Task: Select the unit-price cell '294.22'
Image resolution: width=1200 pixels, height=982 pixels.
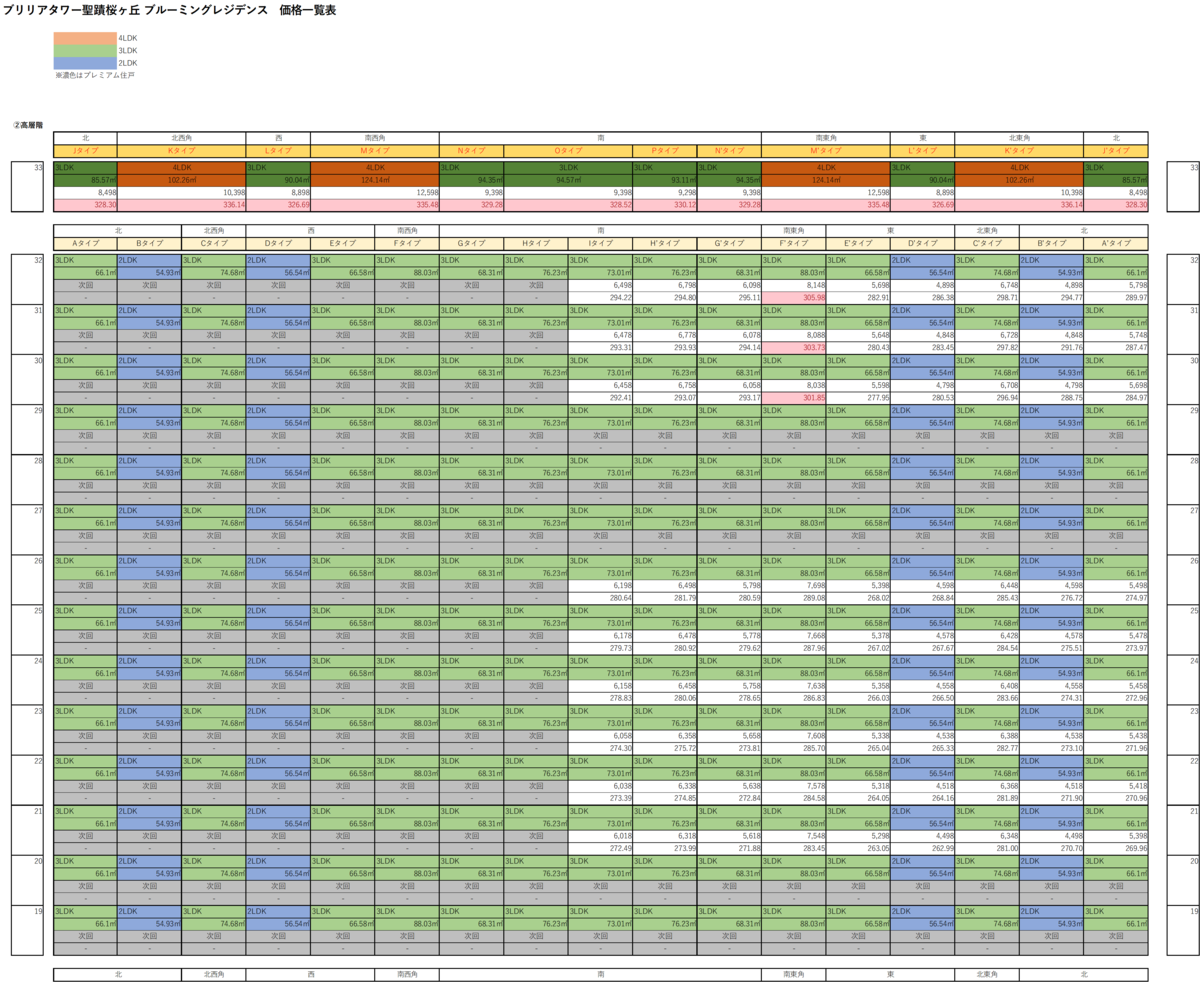Action: [600, 297]
